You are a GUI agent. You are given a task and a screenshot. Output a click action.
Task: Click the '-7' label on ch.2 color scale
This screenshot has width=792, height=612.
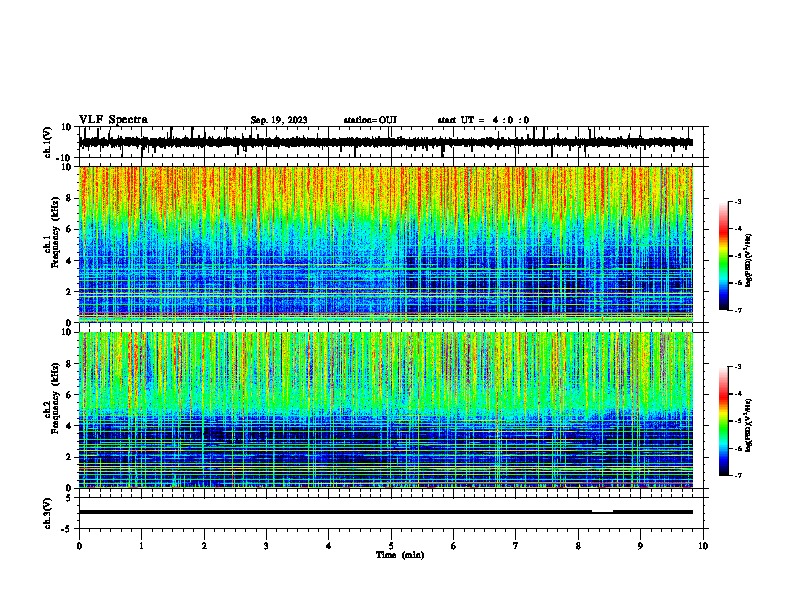(737, 475)
